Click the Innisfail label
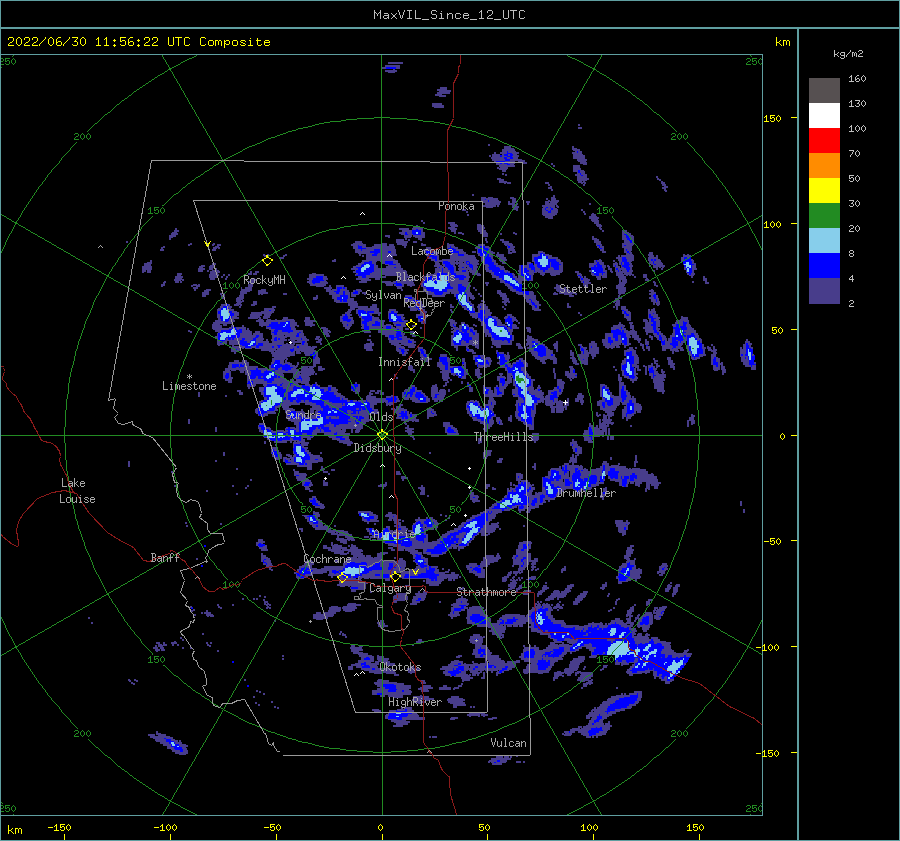The image size is (900, 841). pos(404,362)
